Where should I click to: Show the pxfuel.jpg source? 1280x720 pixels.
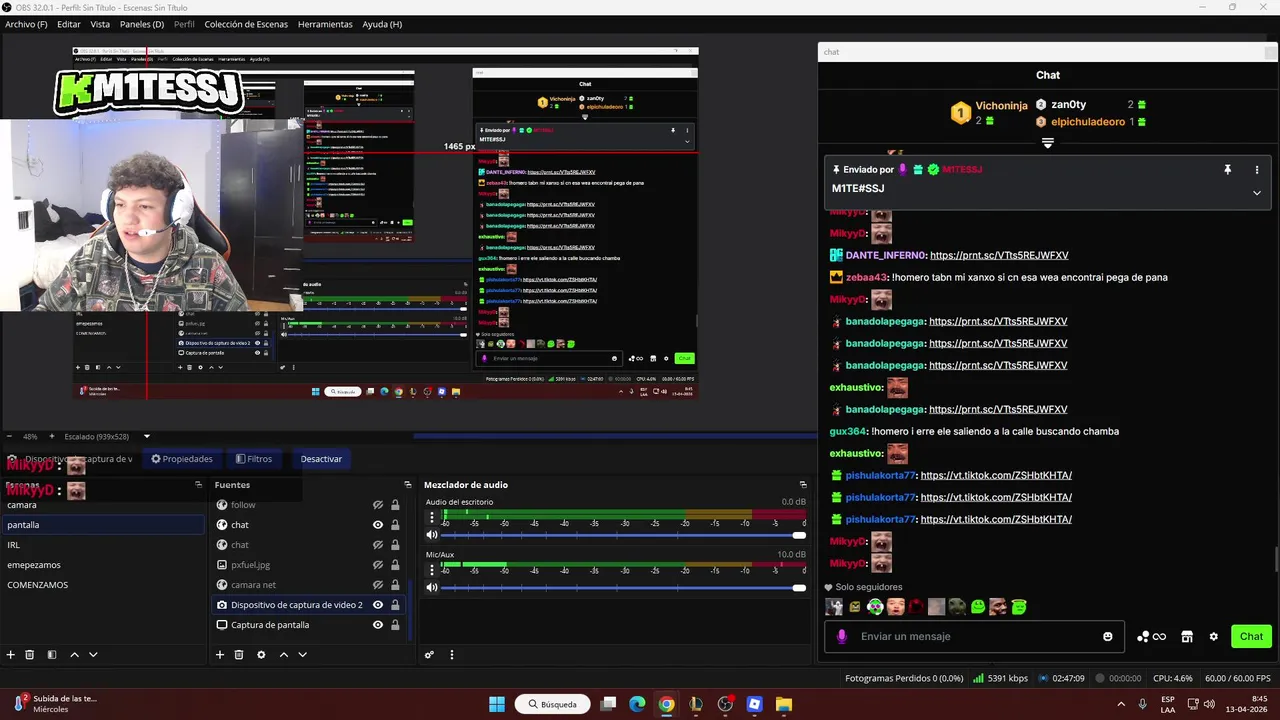[378, 565]
